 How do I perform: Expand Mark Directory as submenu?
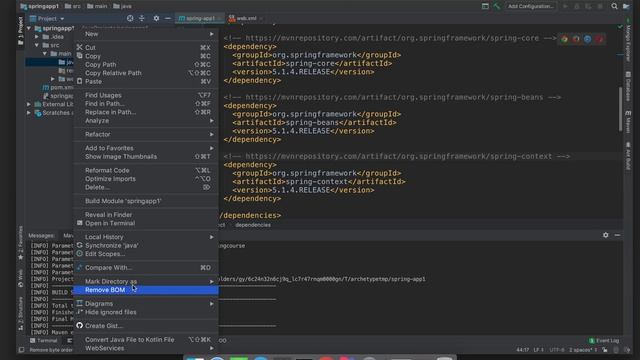pos(146,282)
